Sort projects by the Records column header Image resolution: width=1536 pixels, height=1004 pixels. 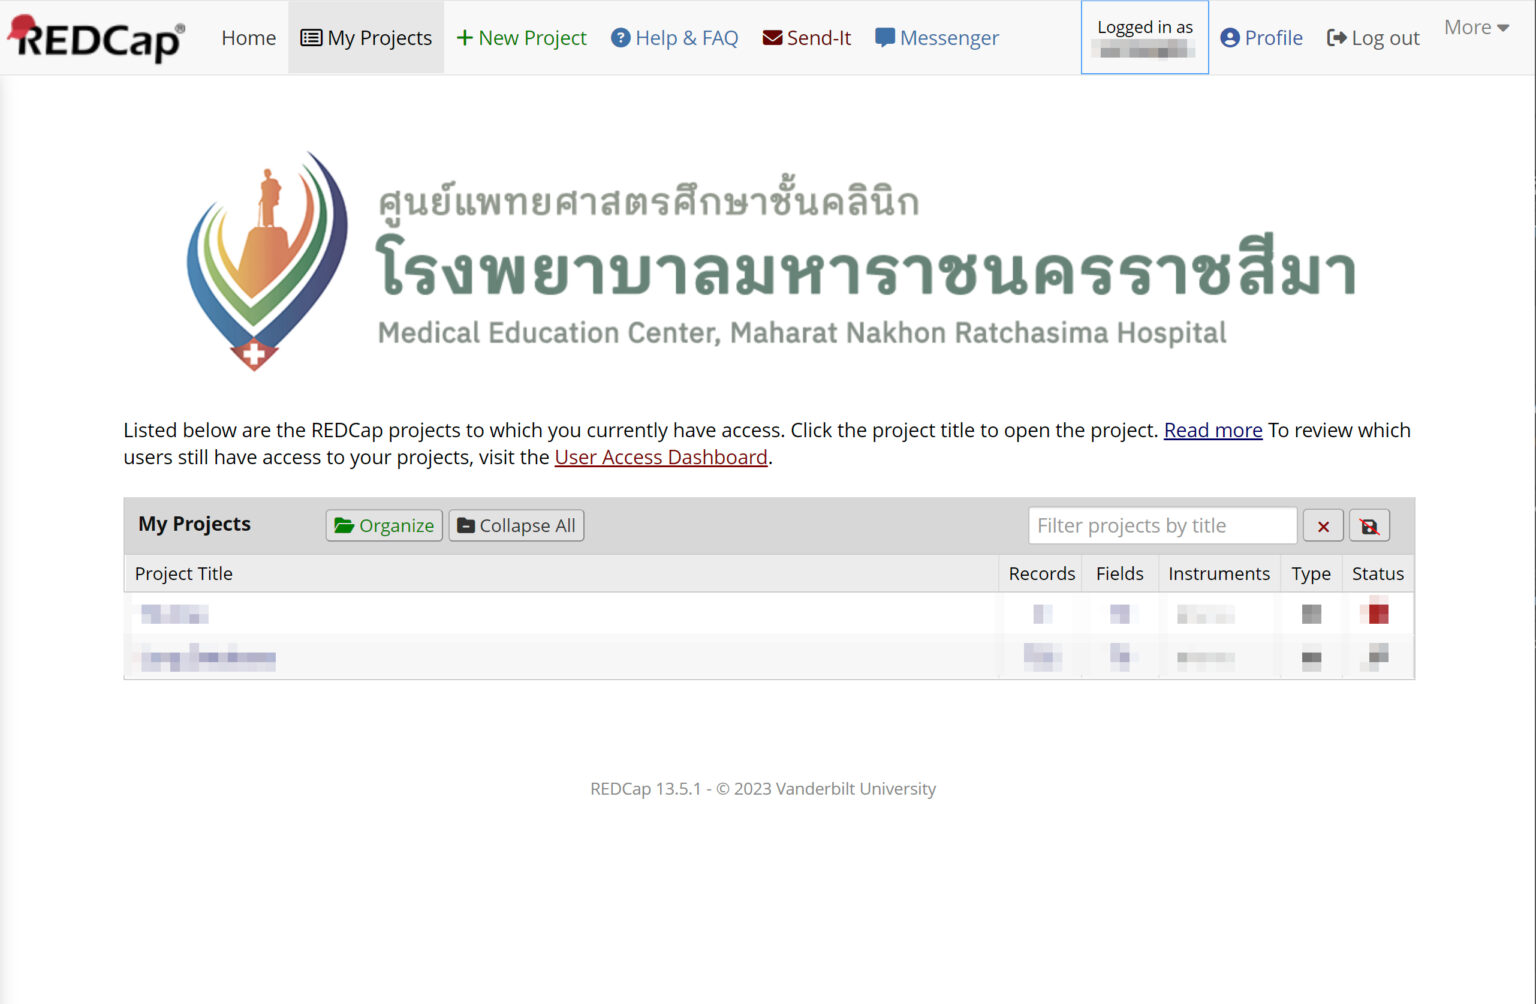tap(1041, 573)
